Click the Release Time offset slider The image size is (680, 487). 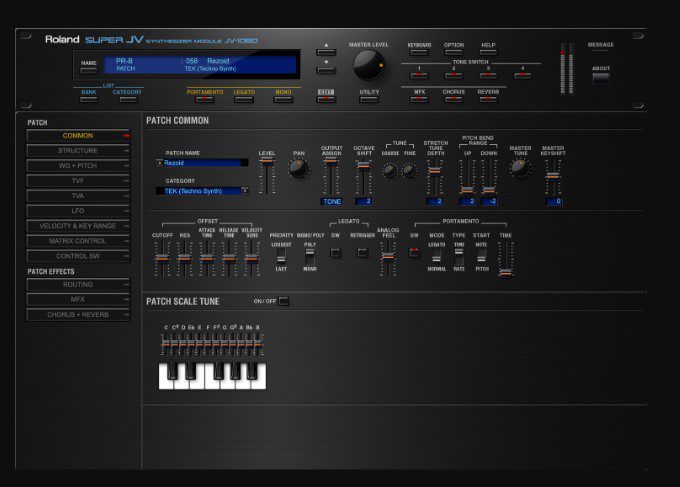click(x=229, y=259)
